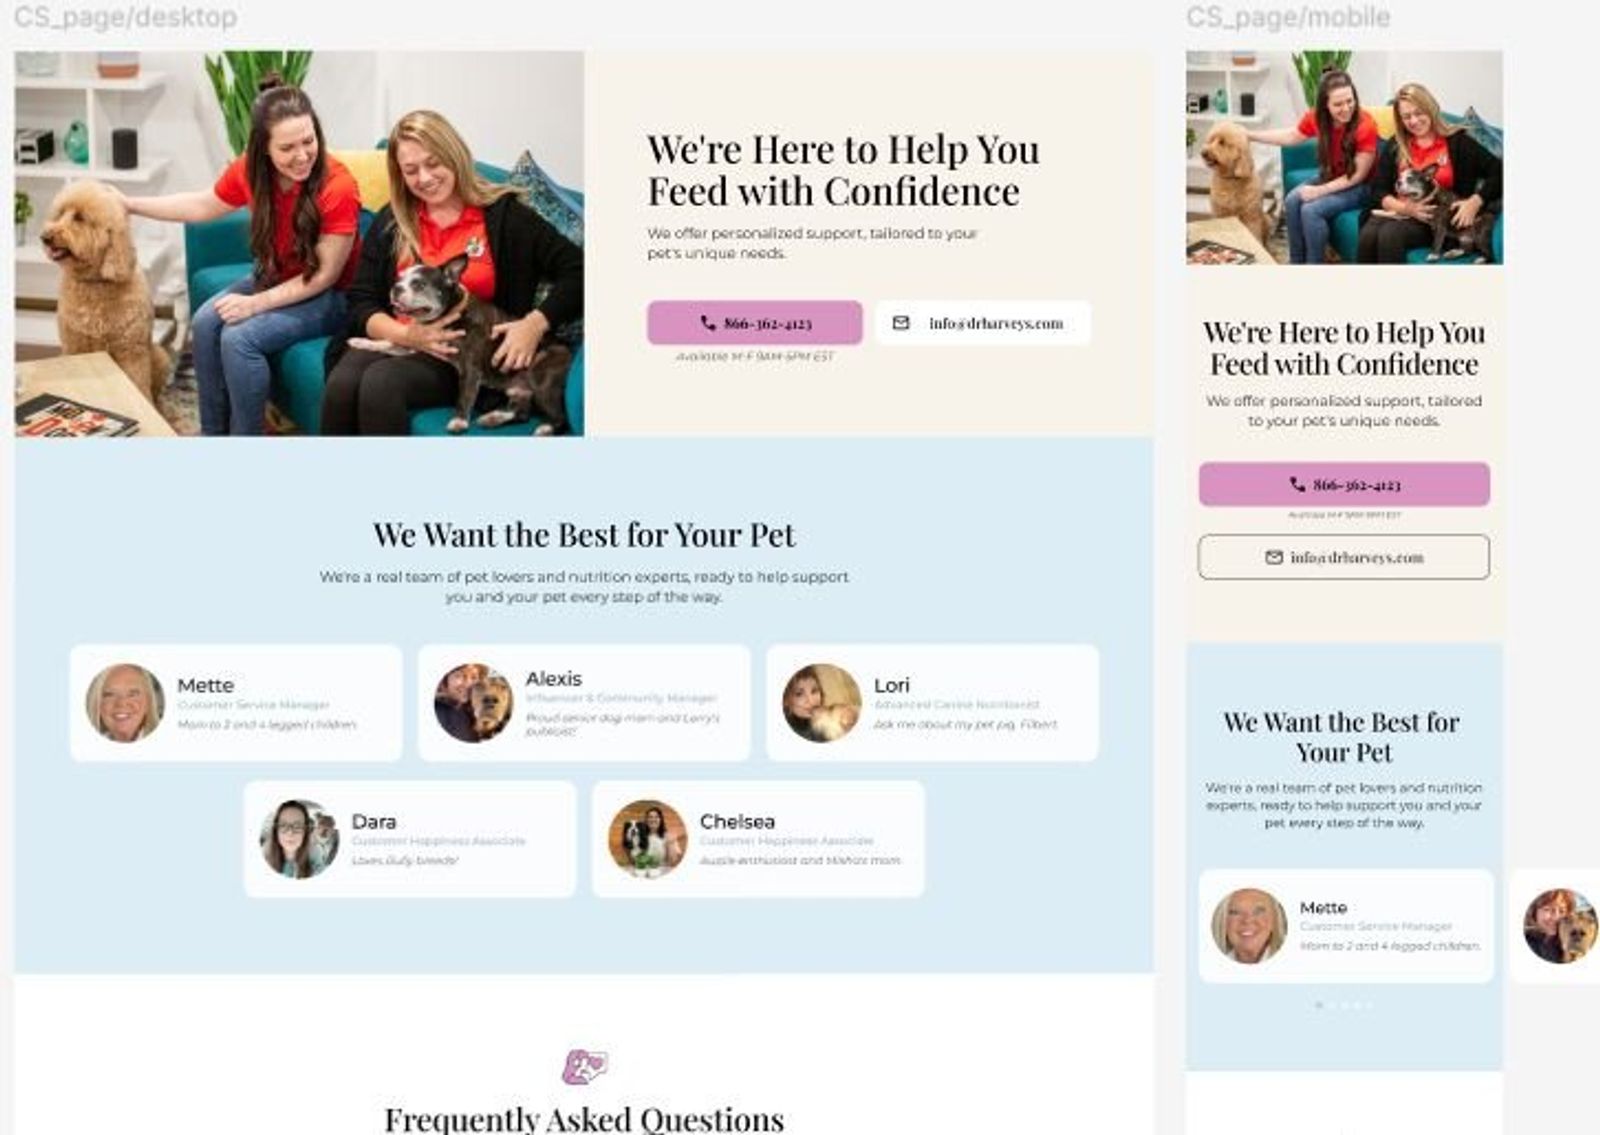
Task: Select Alexis's avatar photo
Action: (473, 703)
